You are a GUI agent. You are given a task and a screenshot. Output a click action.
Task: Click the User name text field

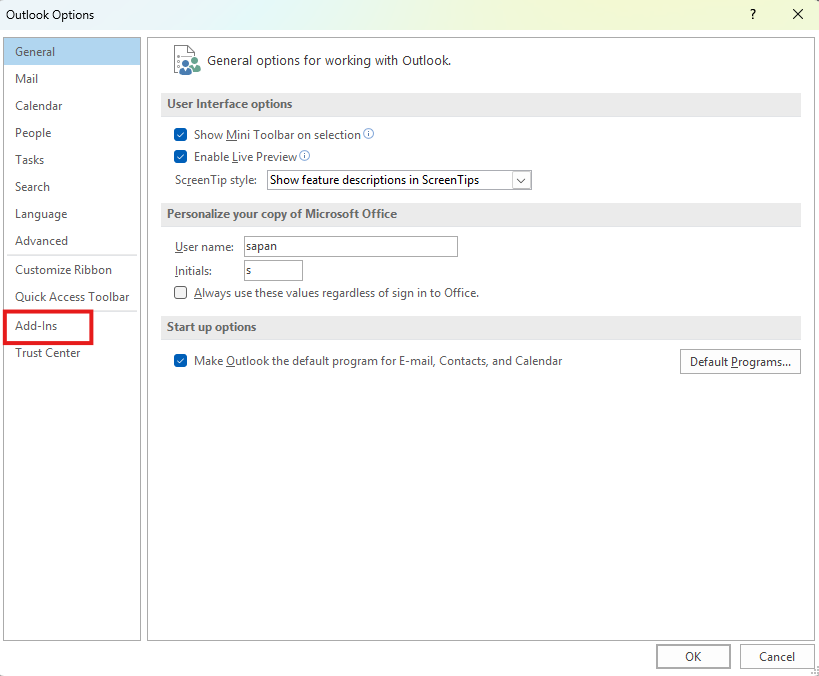(349, 247)
